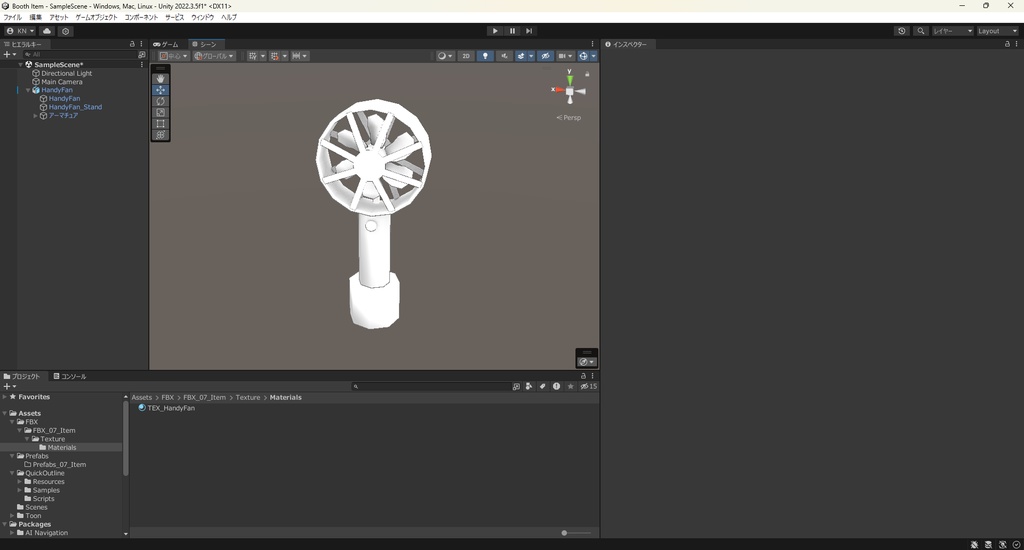This screenshot has width=1024, height=550.
Task: Select Main Camera in hierarchy
Action: (61, 82)
